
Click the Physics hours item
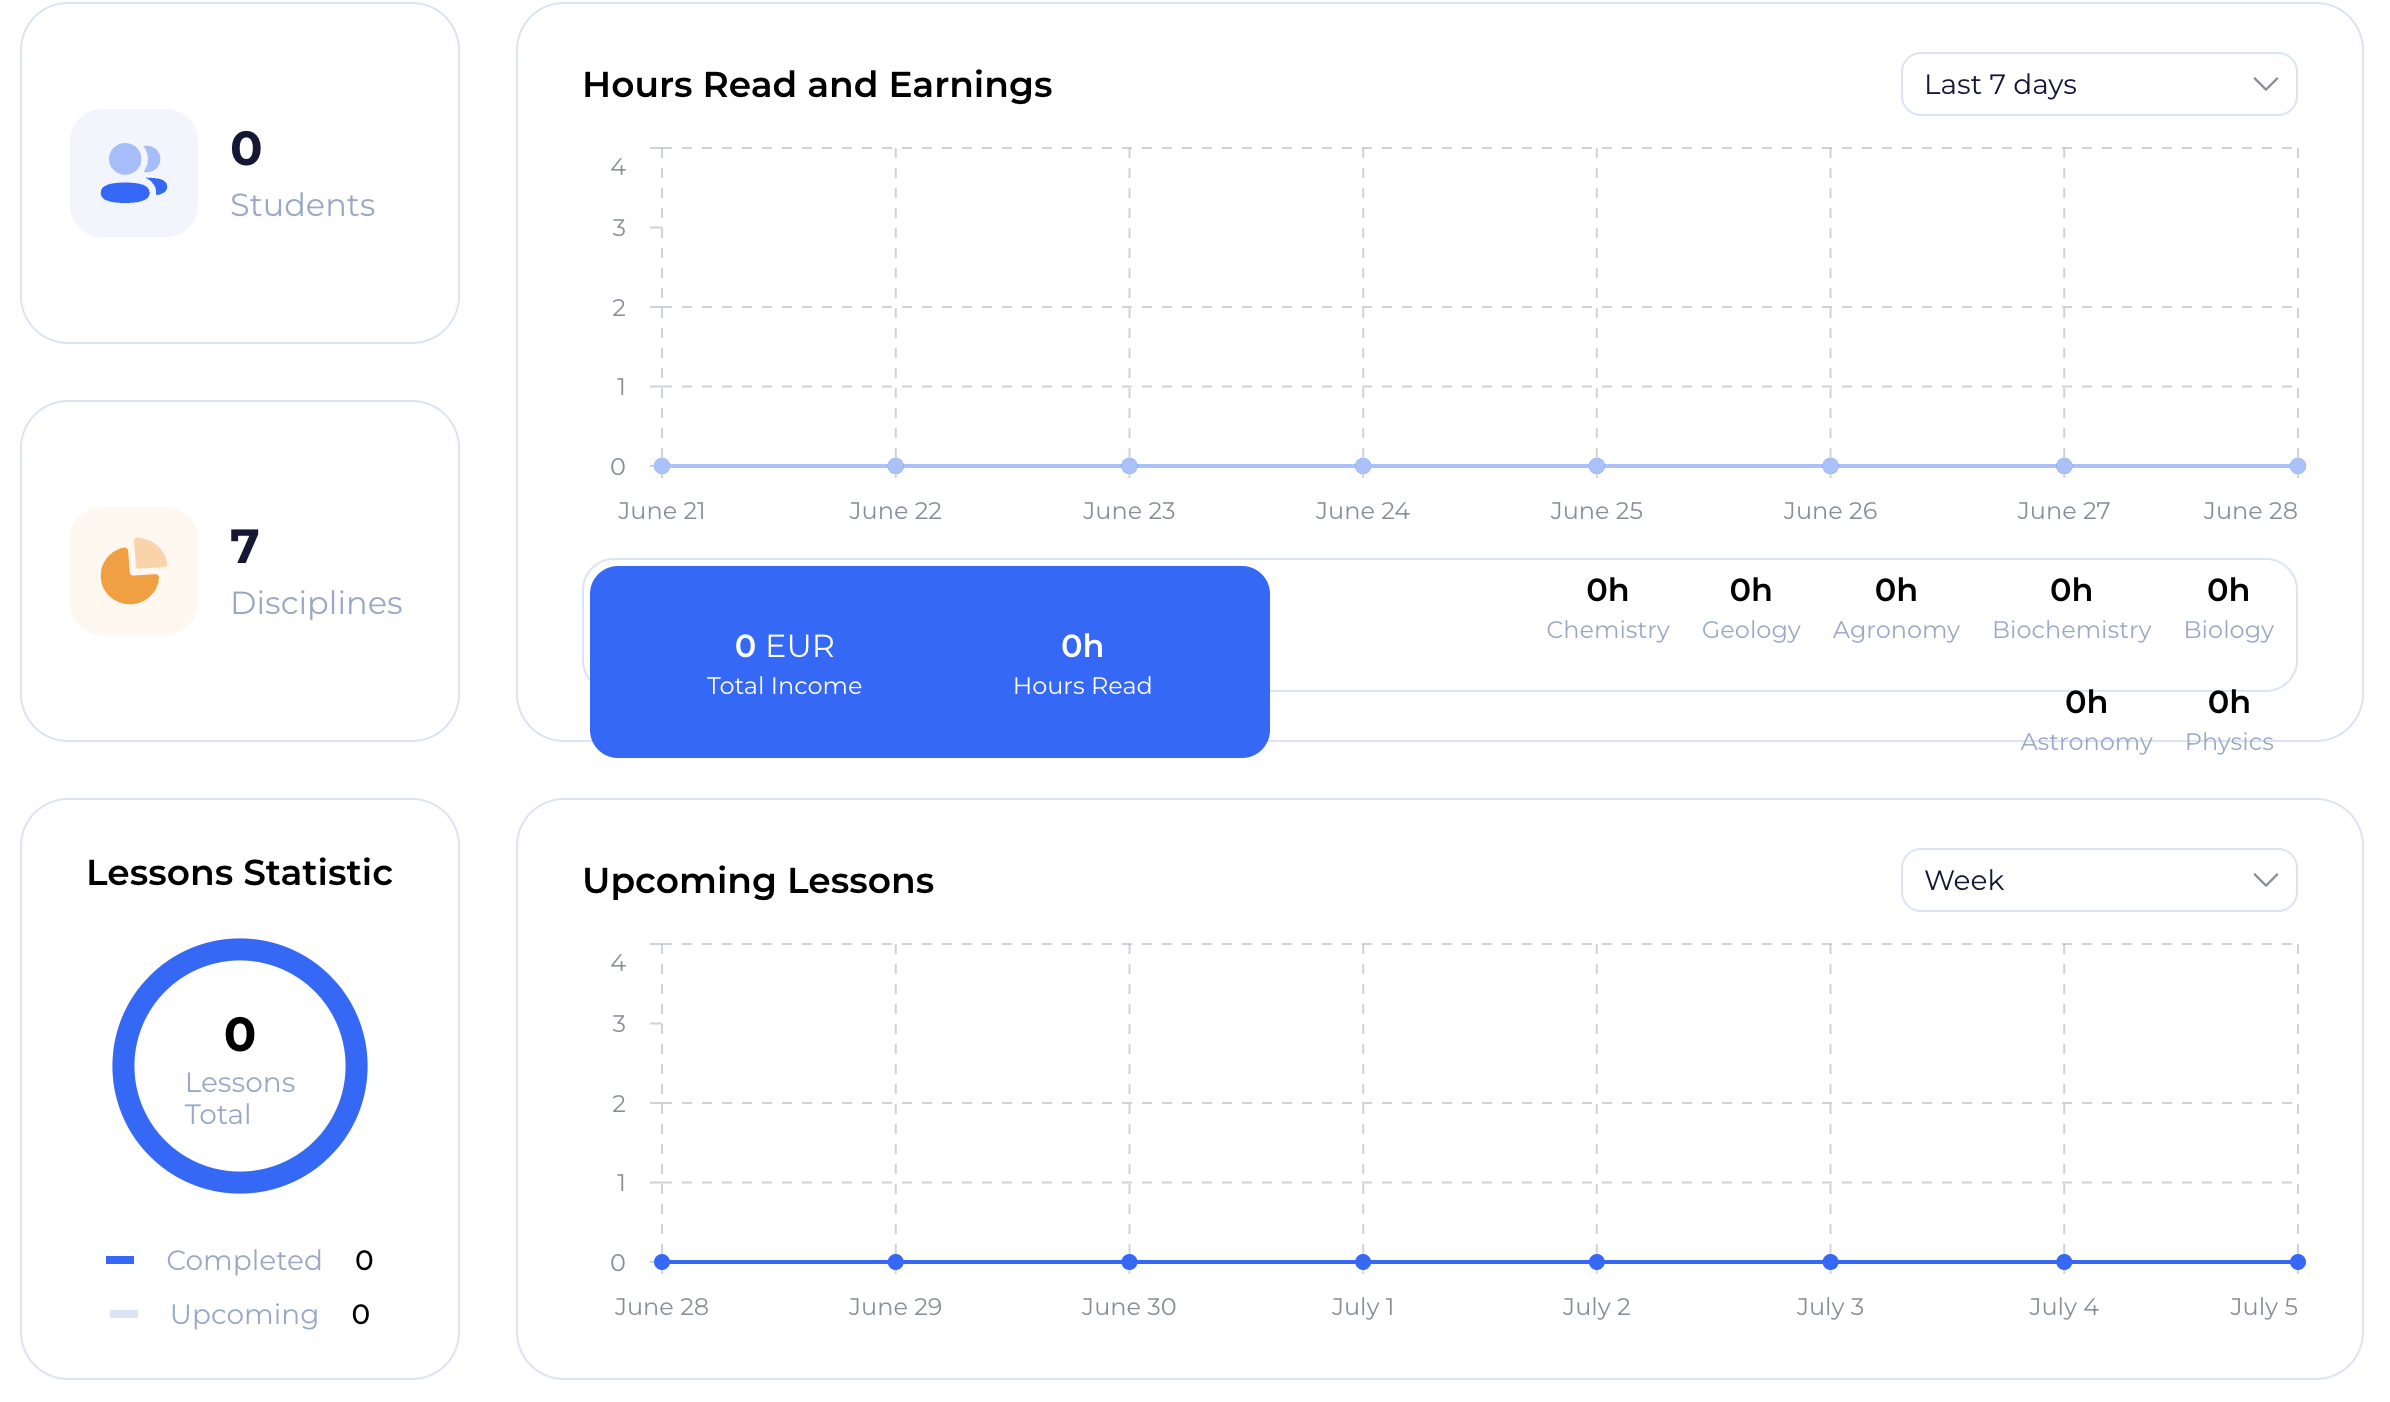click(x=2229, y=720)
